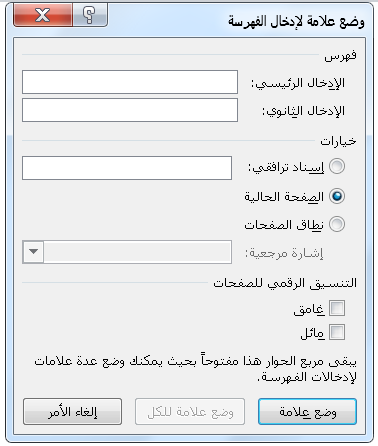Click the التنسيق الرقمي للصفحات section header
Viewport: 378px width, 446px height.
[285, 283]
